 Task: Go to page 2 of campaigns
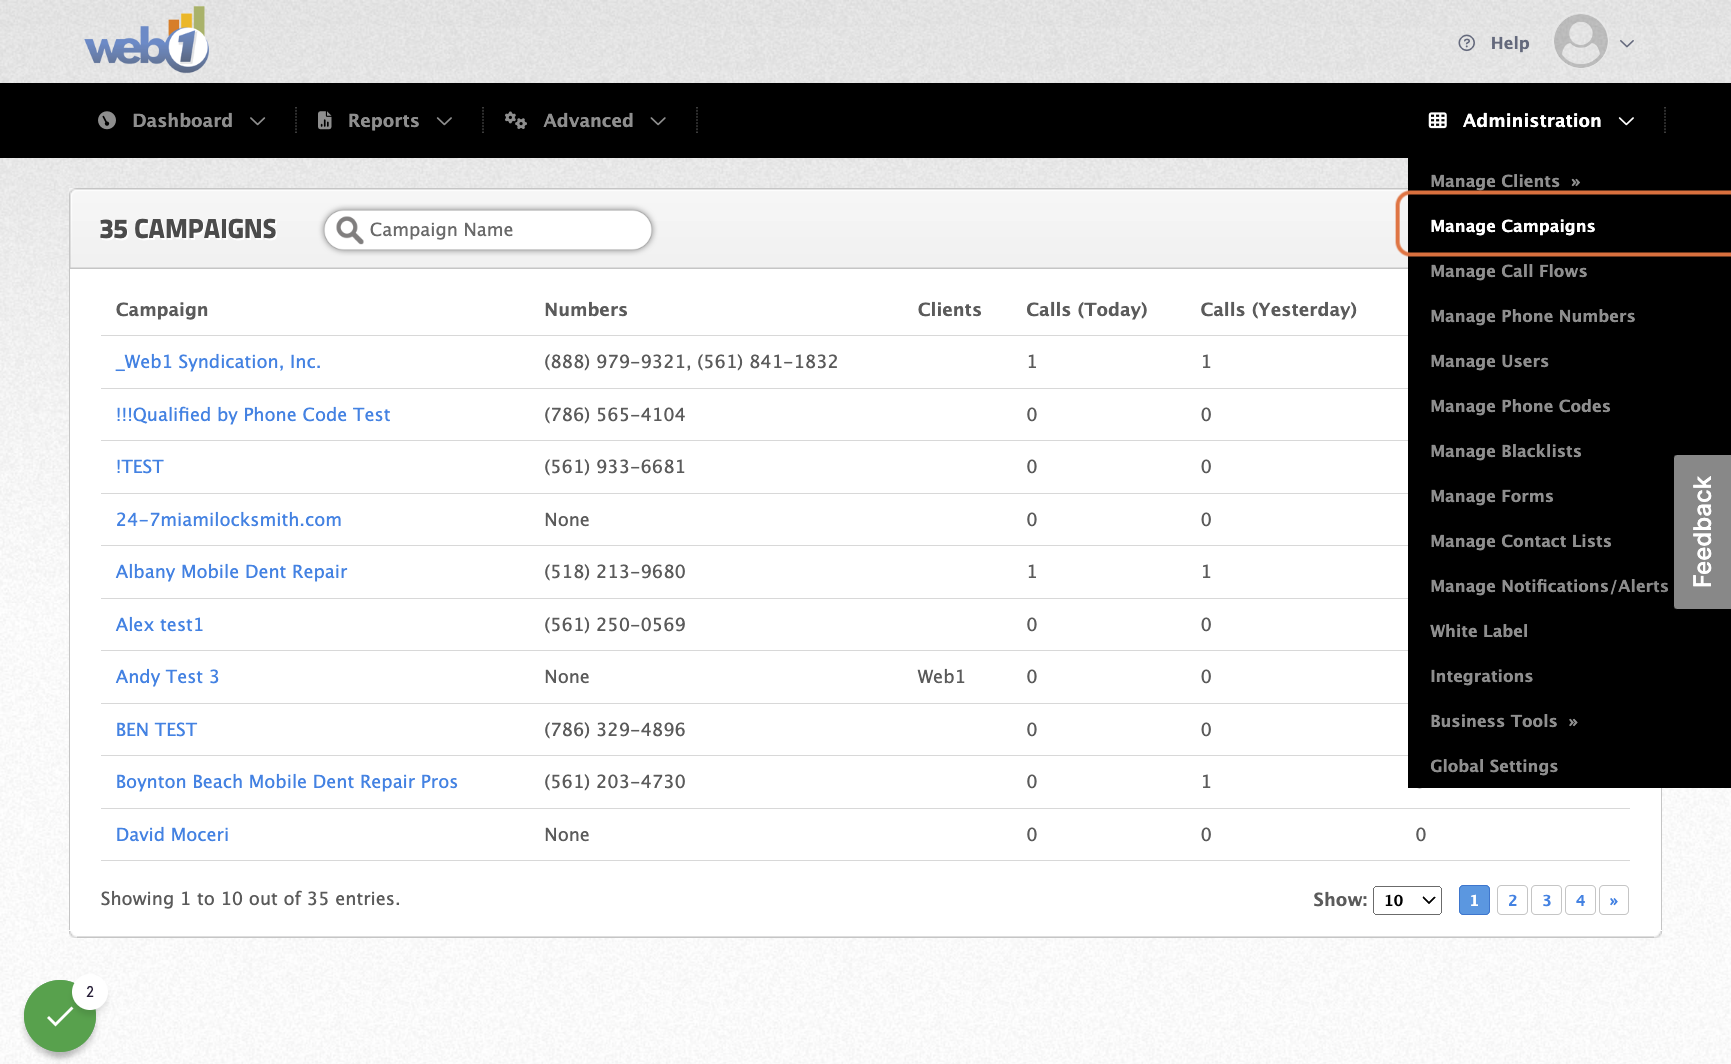(x=1512, y=900)
